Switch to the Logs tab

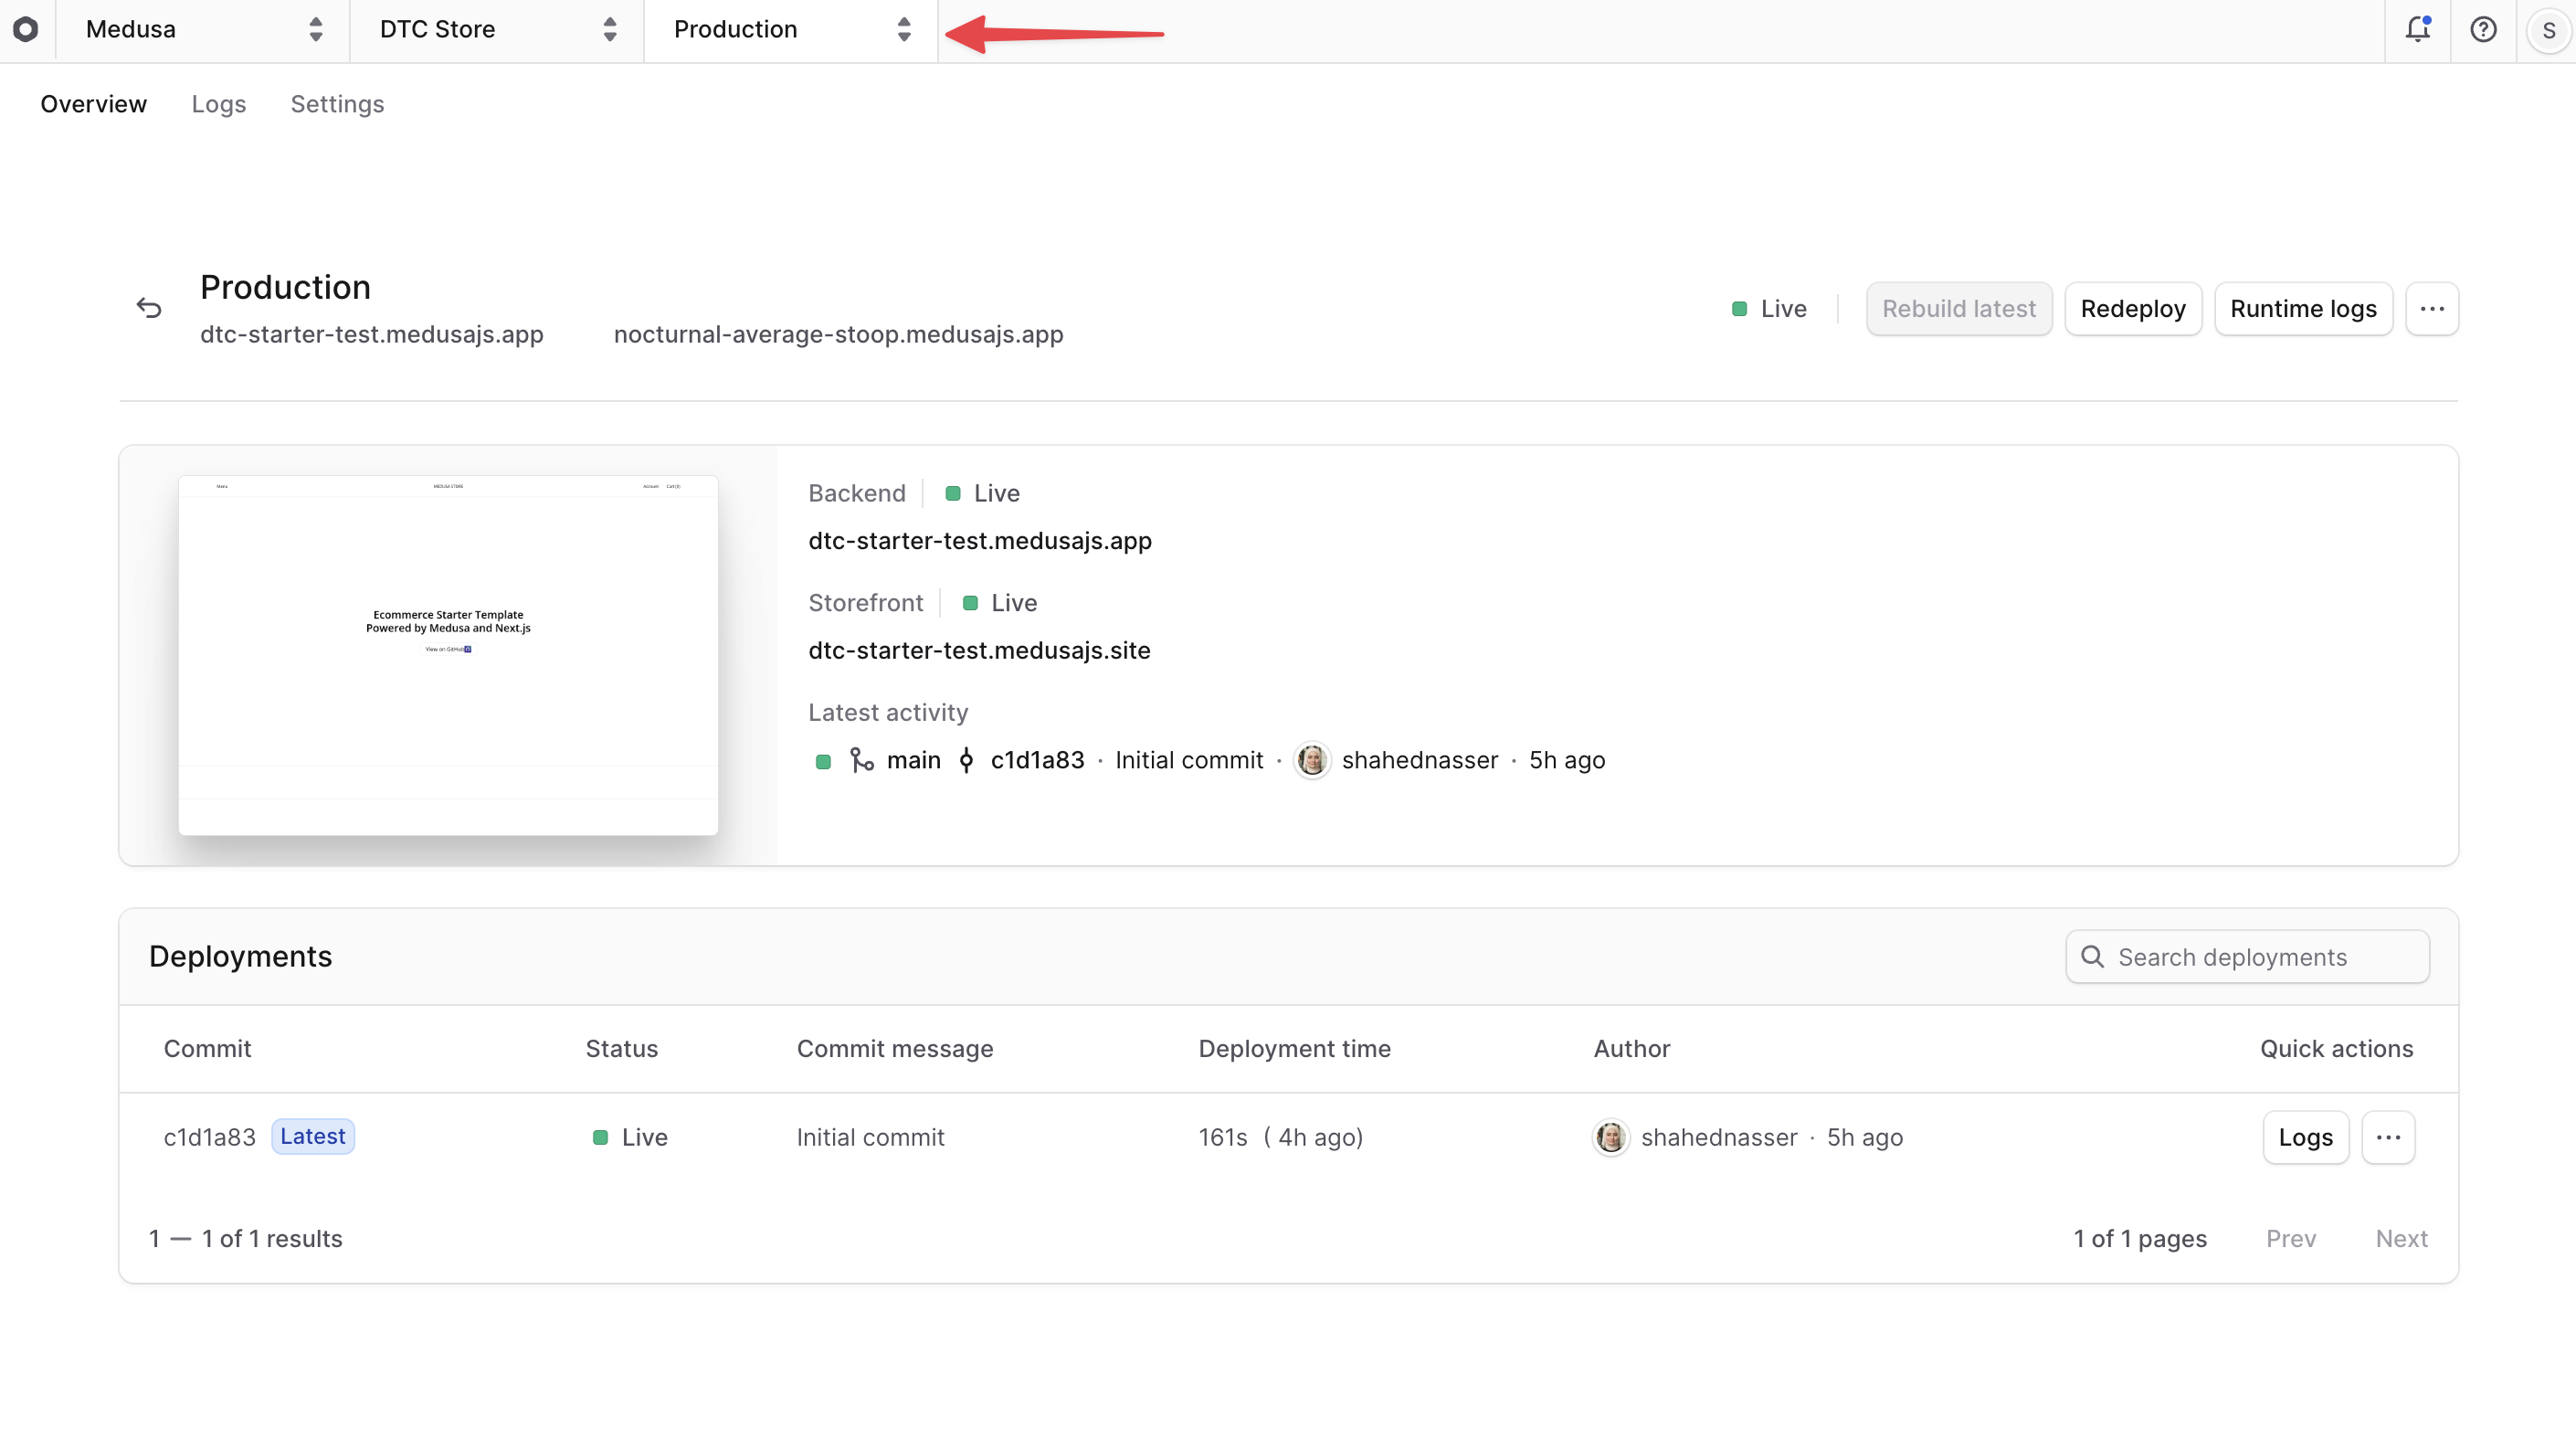click(218, 104)
